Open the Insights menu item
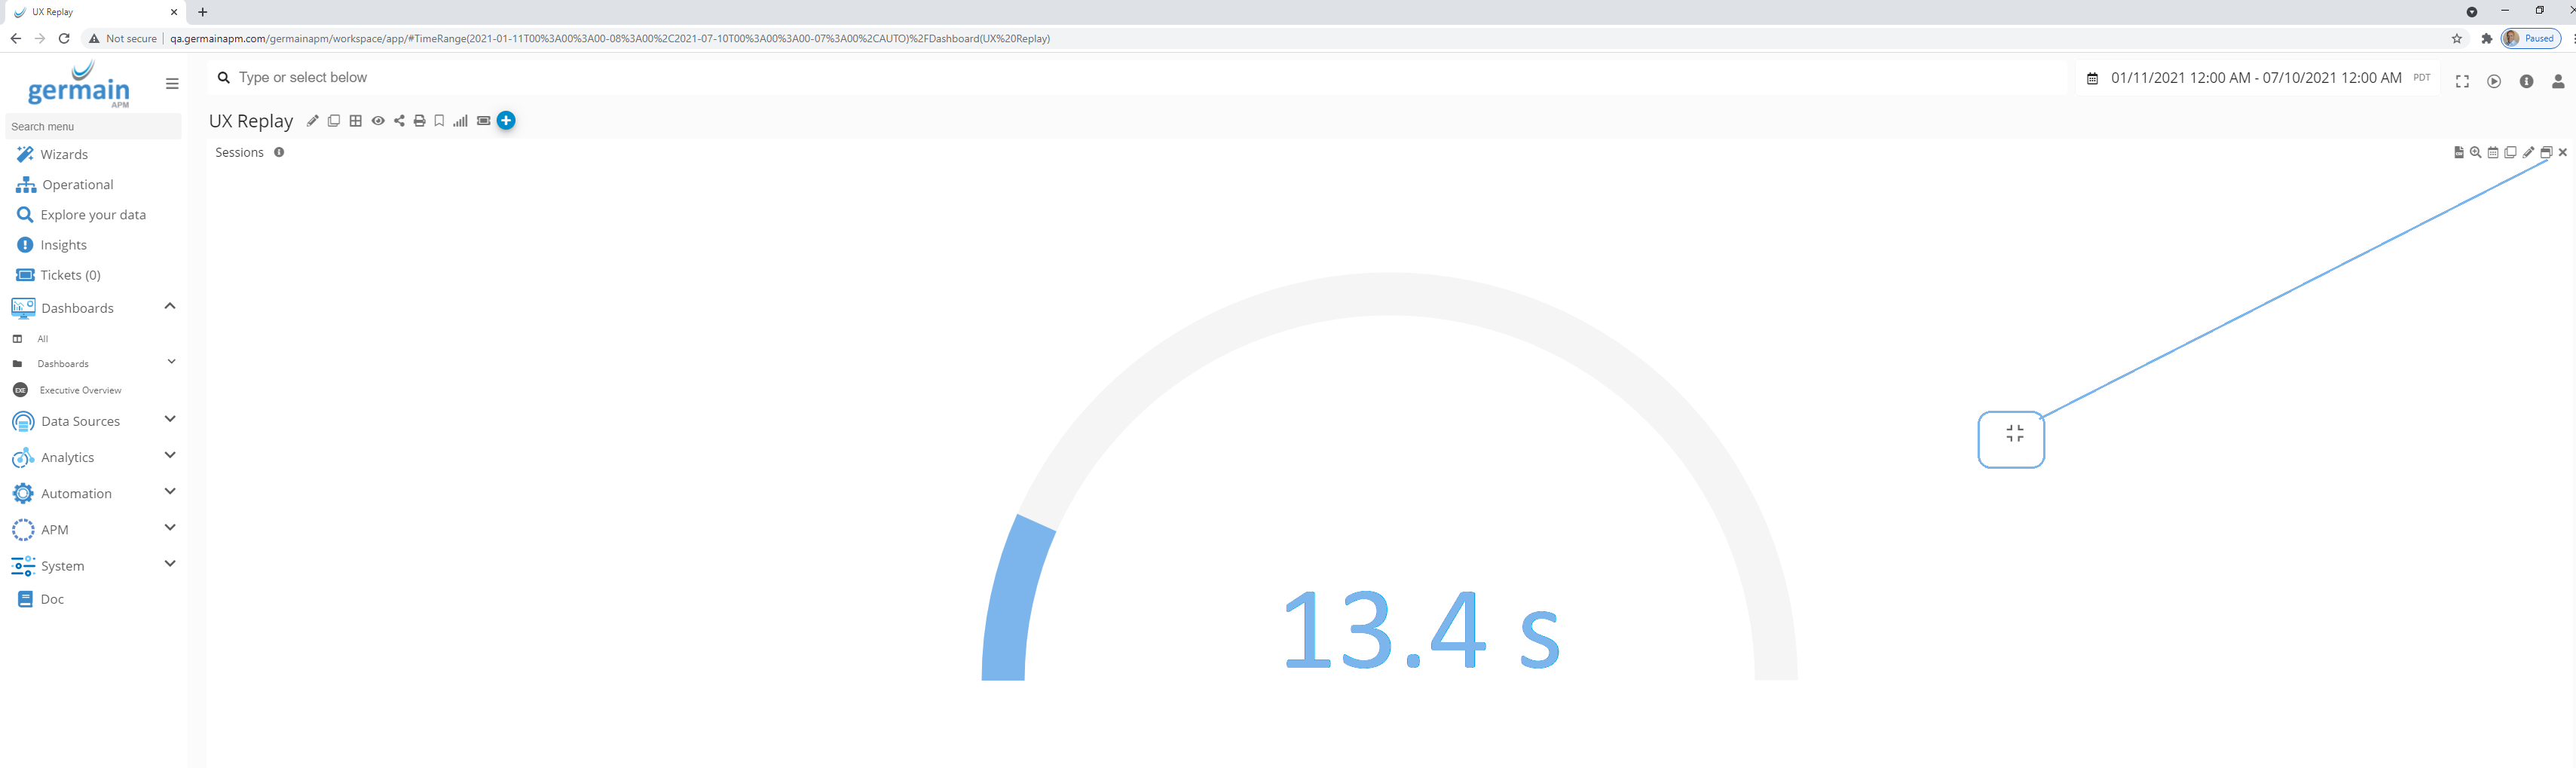 (63, 245)
